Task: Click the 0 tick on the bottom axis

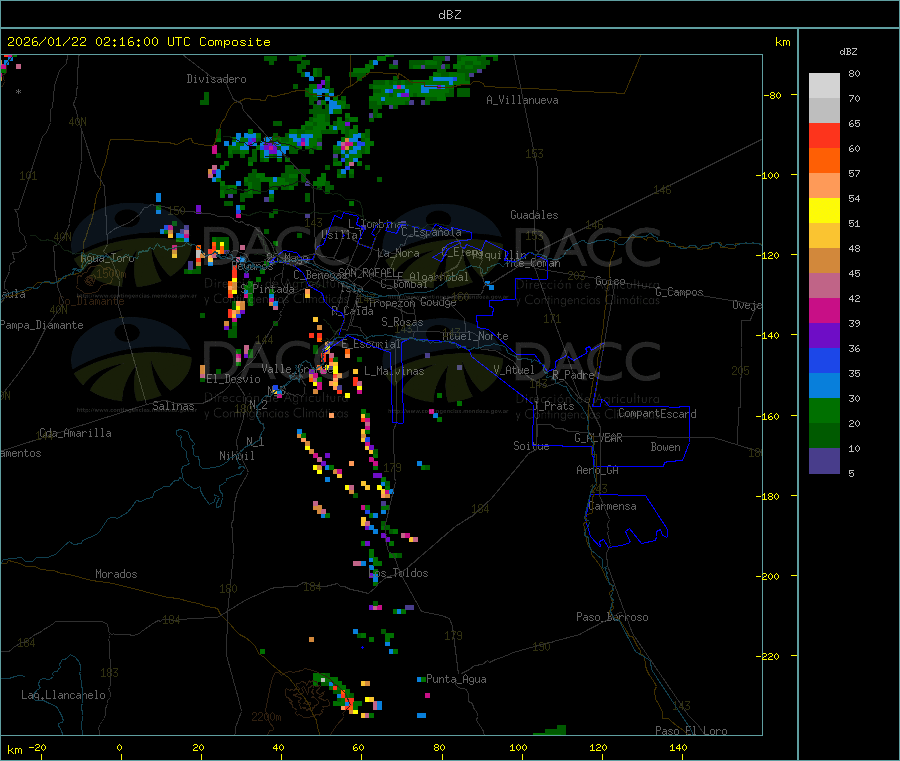Action: coord(119,747)
